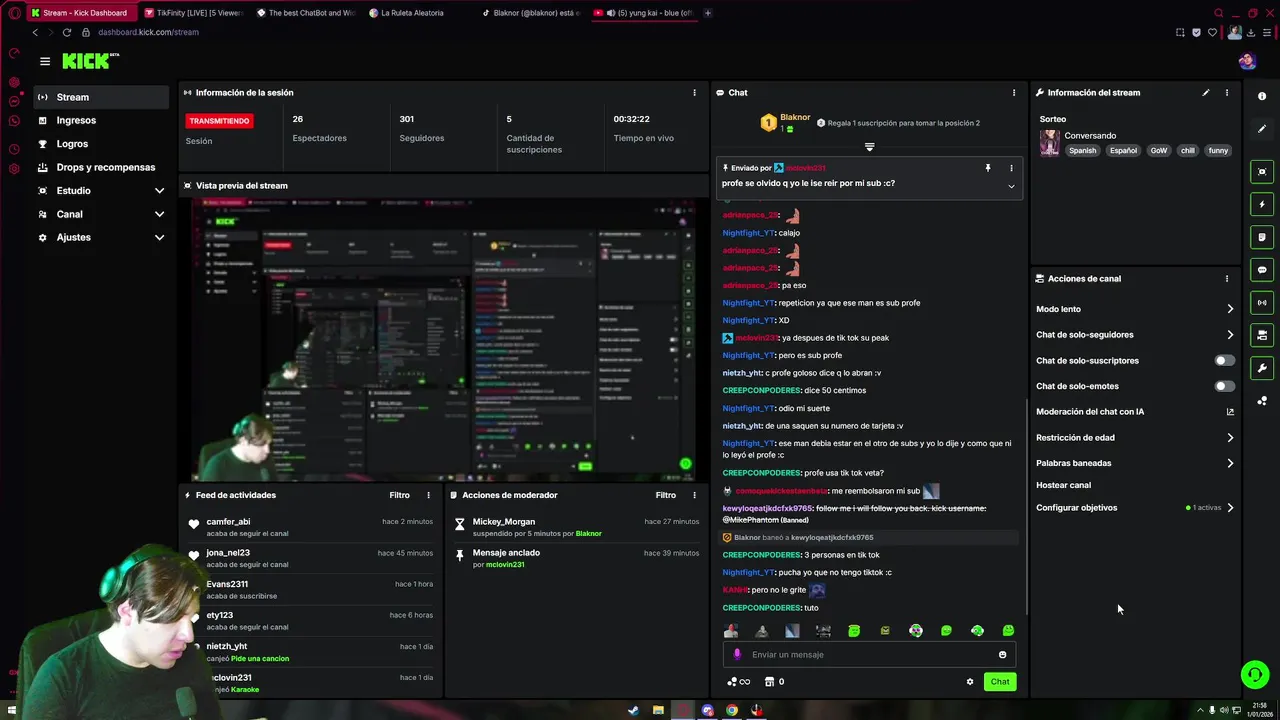
Task: Open moderación del chat con IA external link
Action: pos(1230,412)
